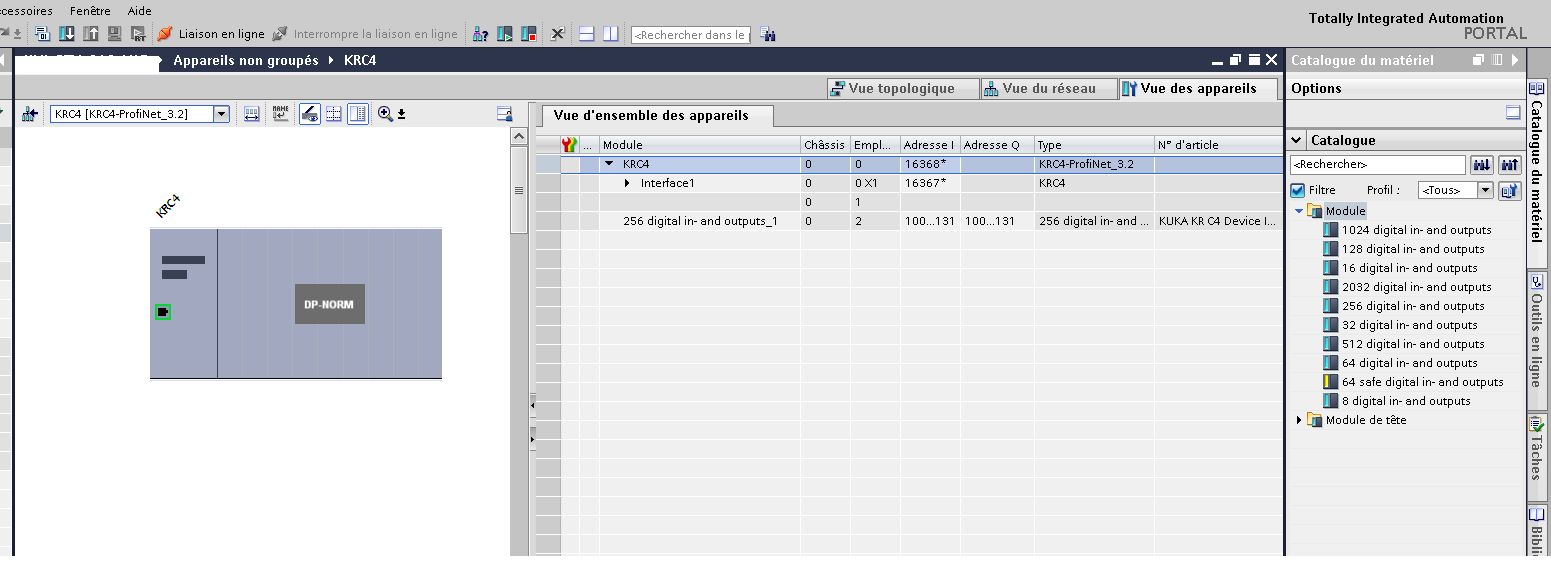Click the catalogue search up icon
This screenshot has width=1551, height=568.
1510,164
